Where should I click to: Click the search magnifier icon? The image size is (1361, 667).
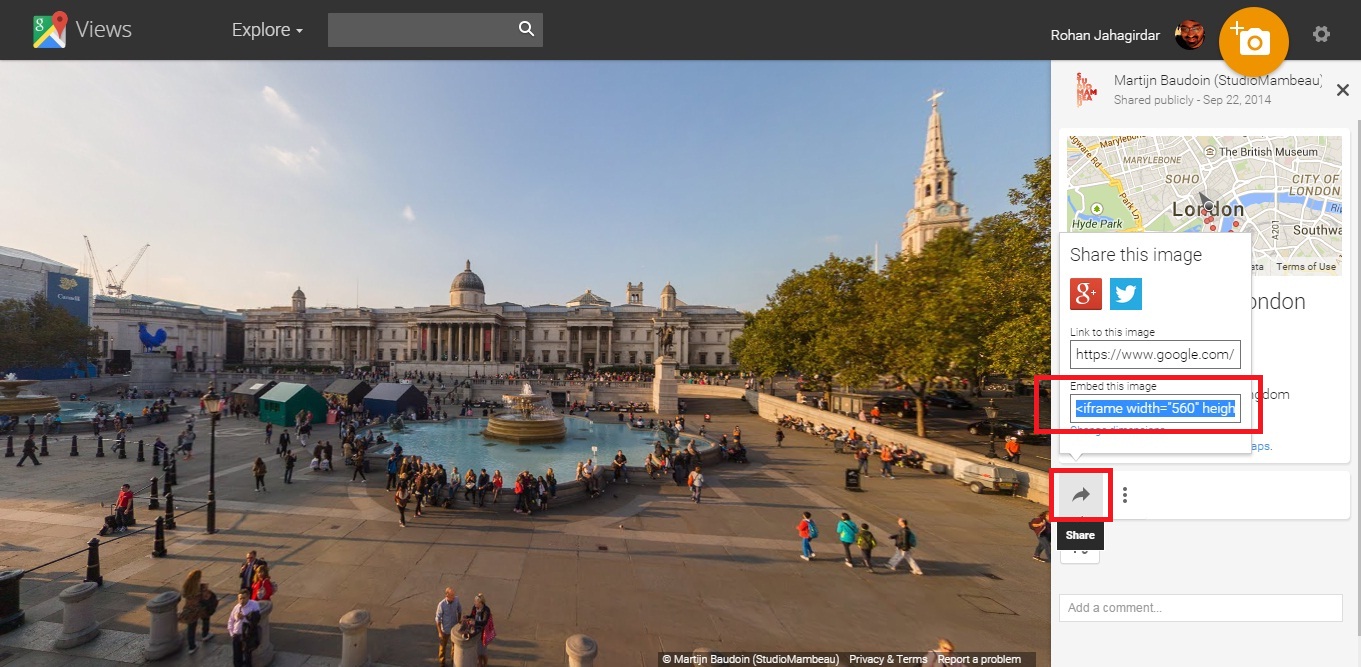click(527, 29)
